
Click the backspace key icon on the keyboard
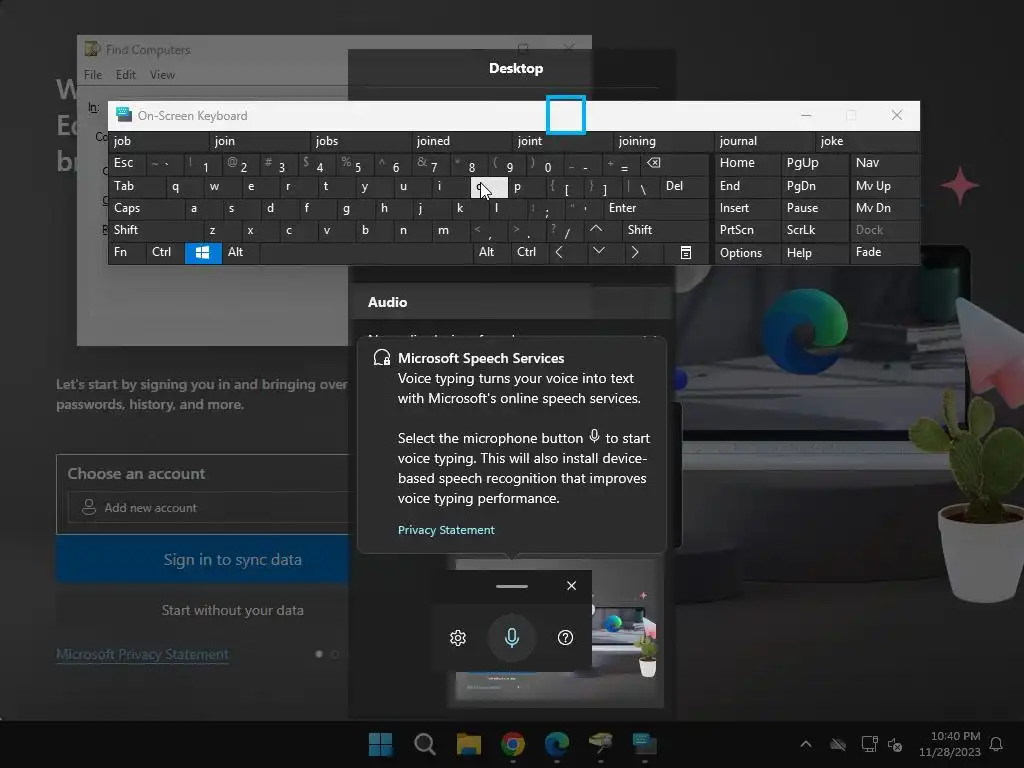click(653, 163)
